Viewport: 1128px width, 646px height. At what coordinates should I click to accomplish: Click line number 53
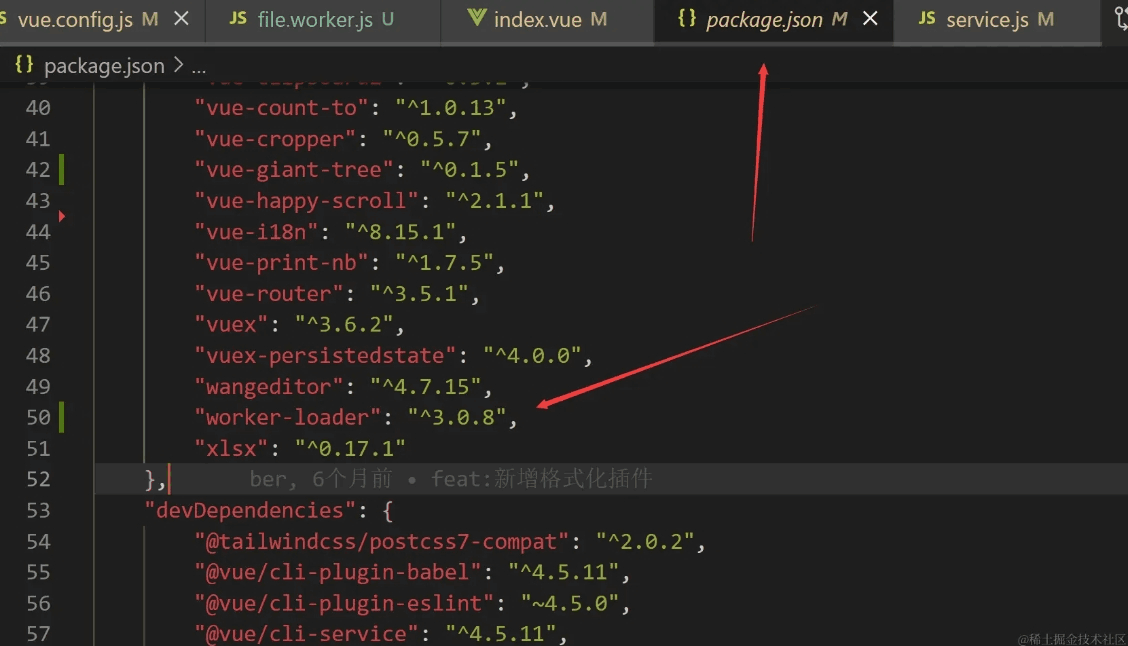click(x=38, y=510)
